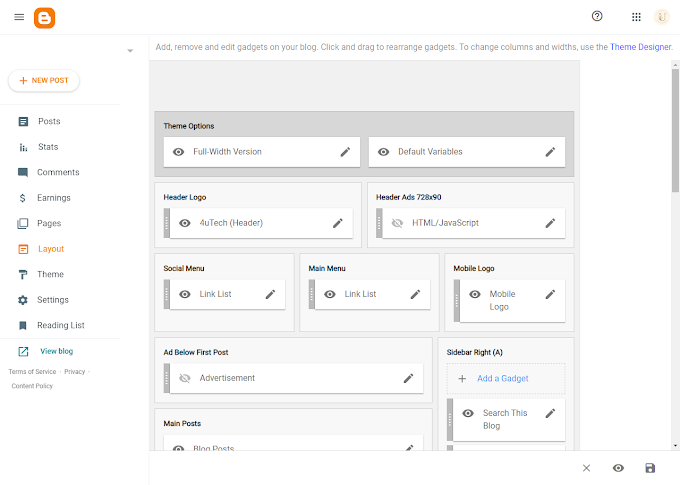Open the Comments section
Image resolution: width=680 pixels, height=485 pixels.
(58, 172)
